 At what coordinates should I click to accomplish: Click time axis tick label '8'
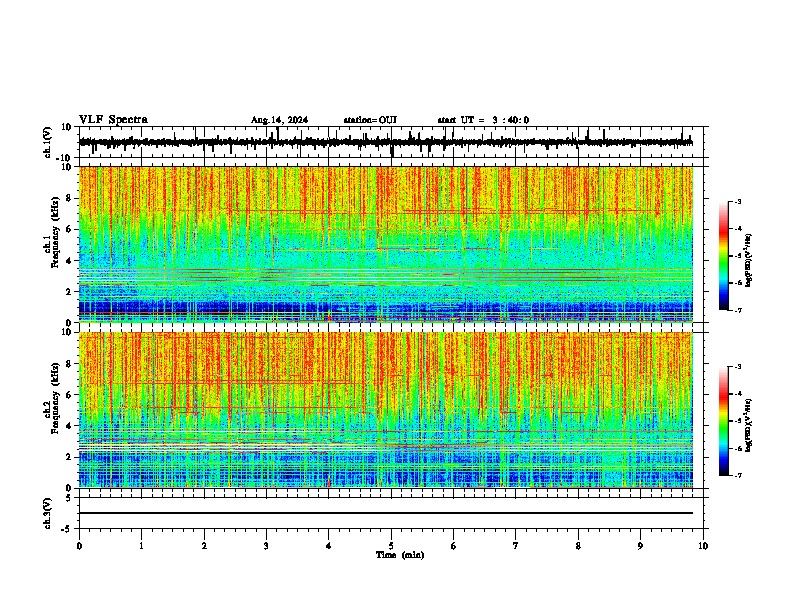pos(578,546)
